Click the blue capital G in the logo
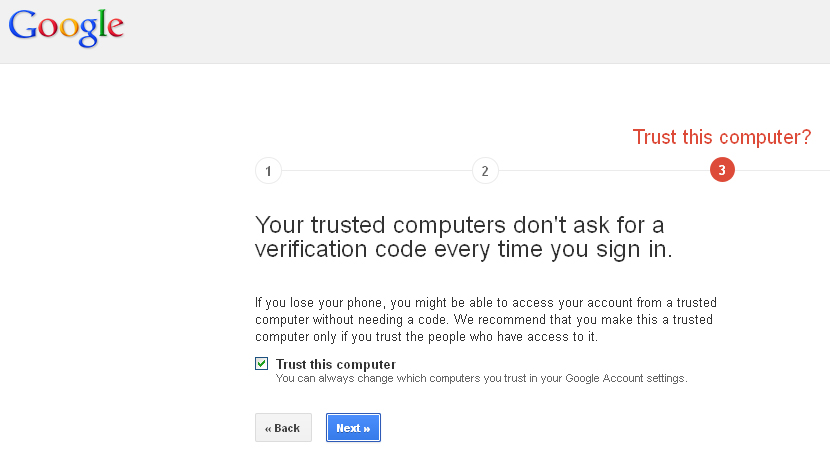The width and height of the screenshot is (830, 459). point(22,26)
